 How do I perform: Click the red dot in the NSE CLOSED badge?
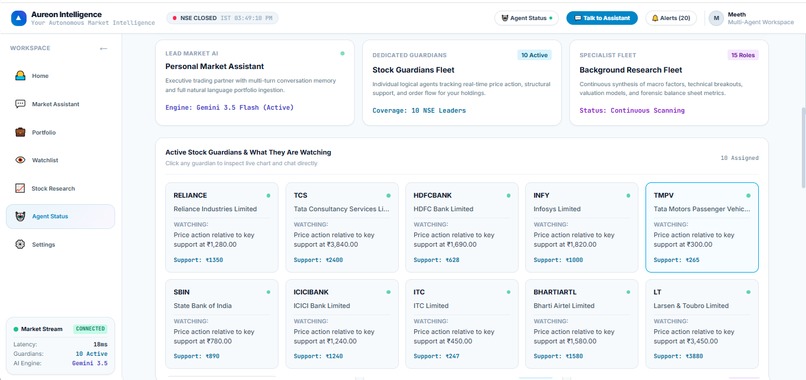[175, 18]
